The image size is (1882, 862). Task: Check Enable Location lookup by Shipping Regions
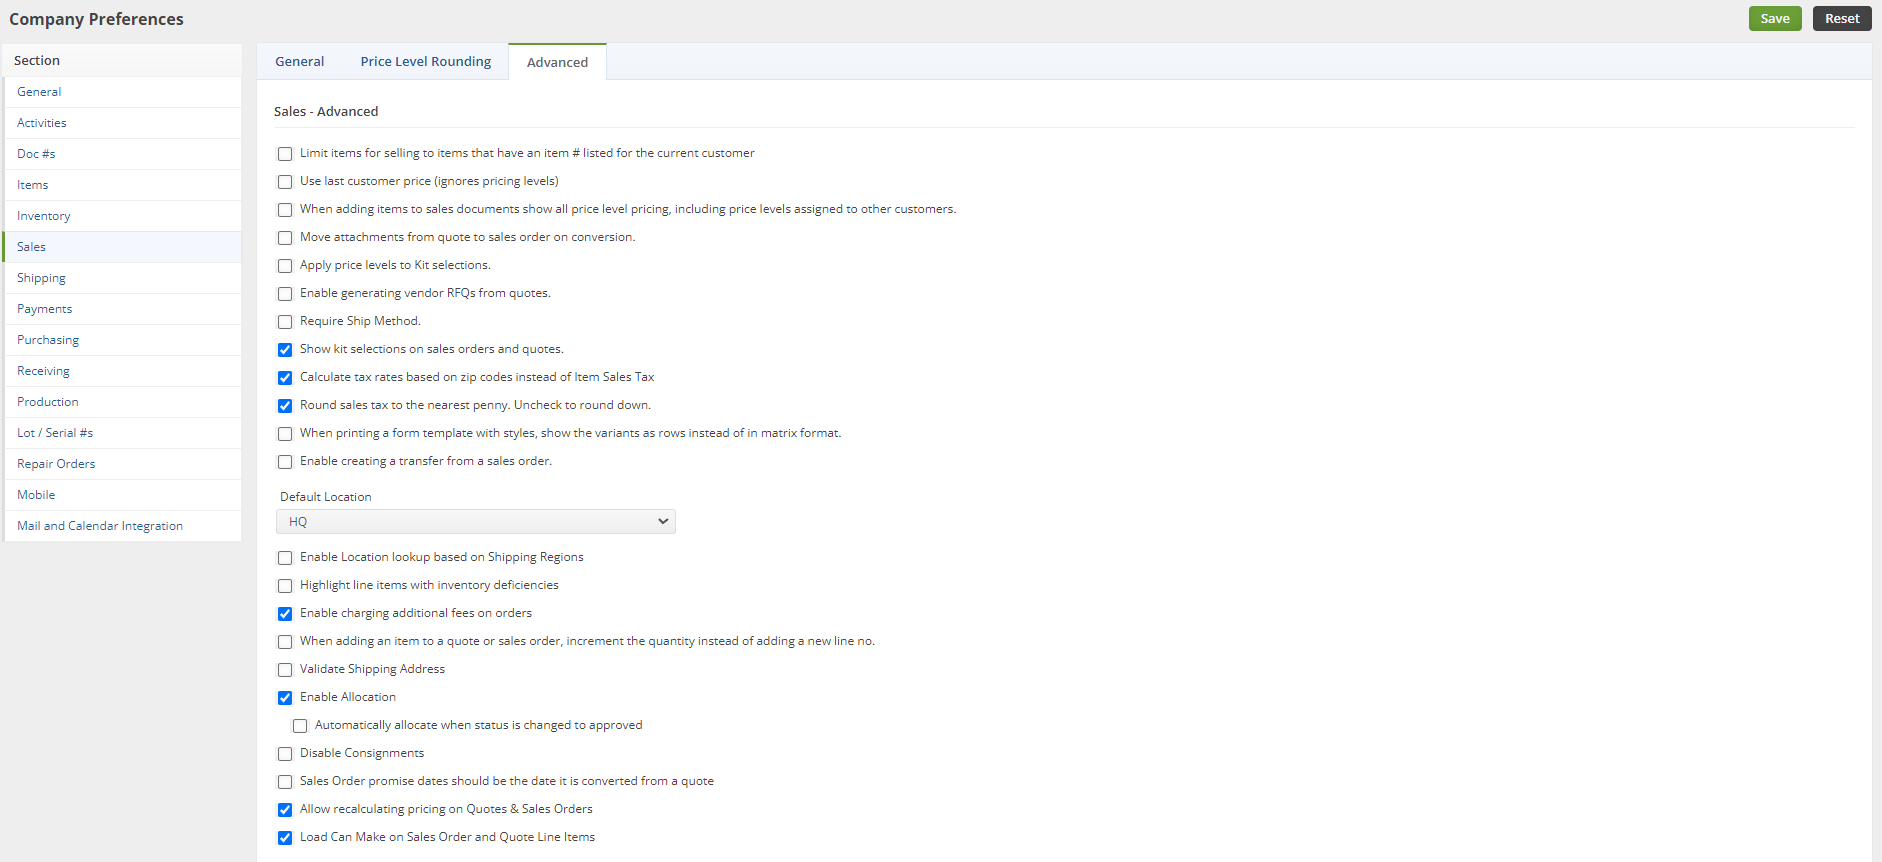285,558
